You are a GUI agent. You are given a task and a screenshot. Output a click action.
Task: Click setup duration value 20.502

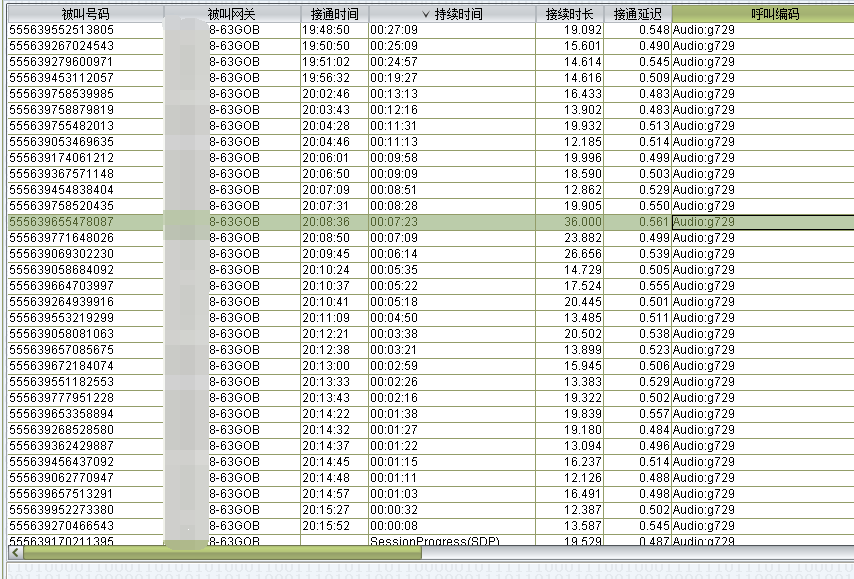583,334
